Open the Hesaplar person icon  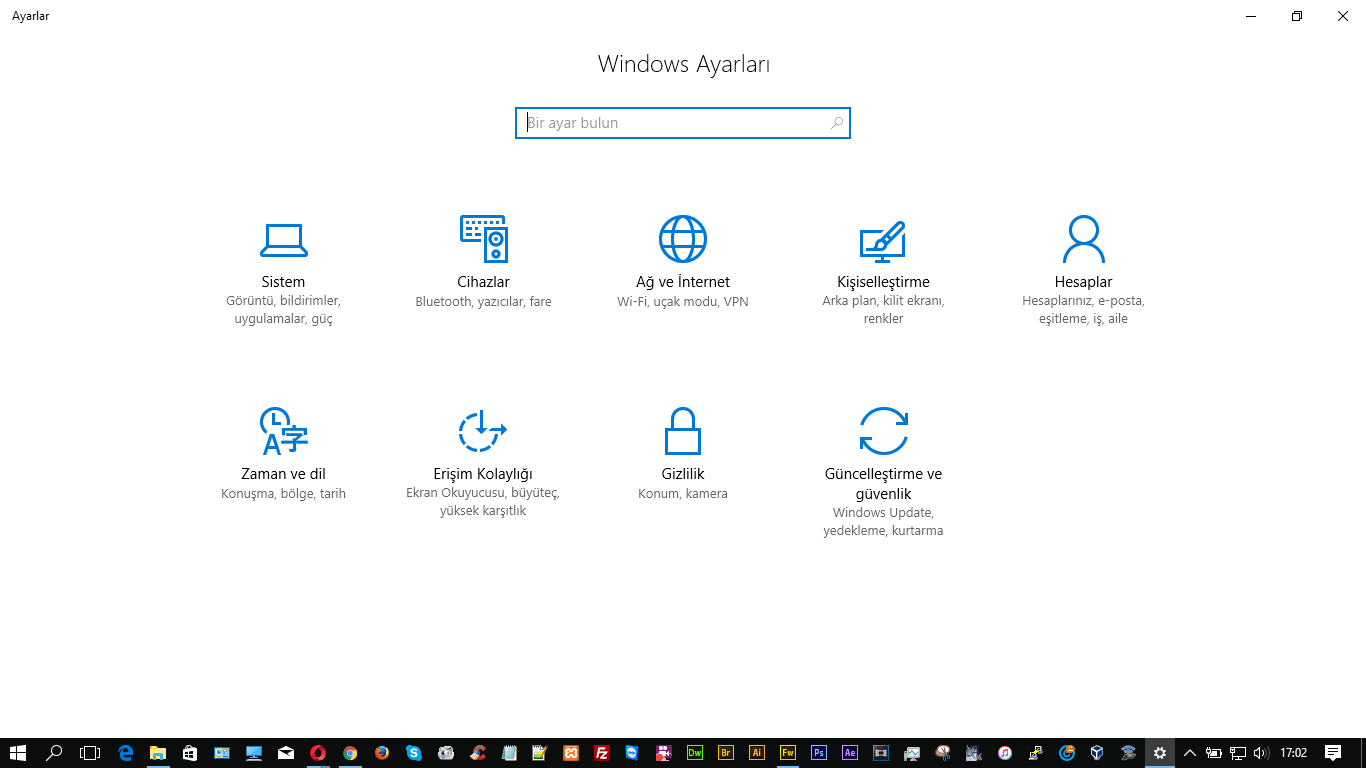(1083, 239)
